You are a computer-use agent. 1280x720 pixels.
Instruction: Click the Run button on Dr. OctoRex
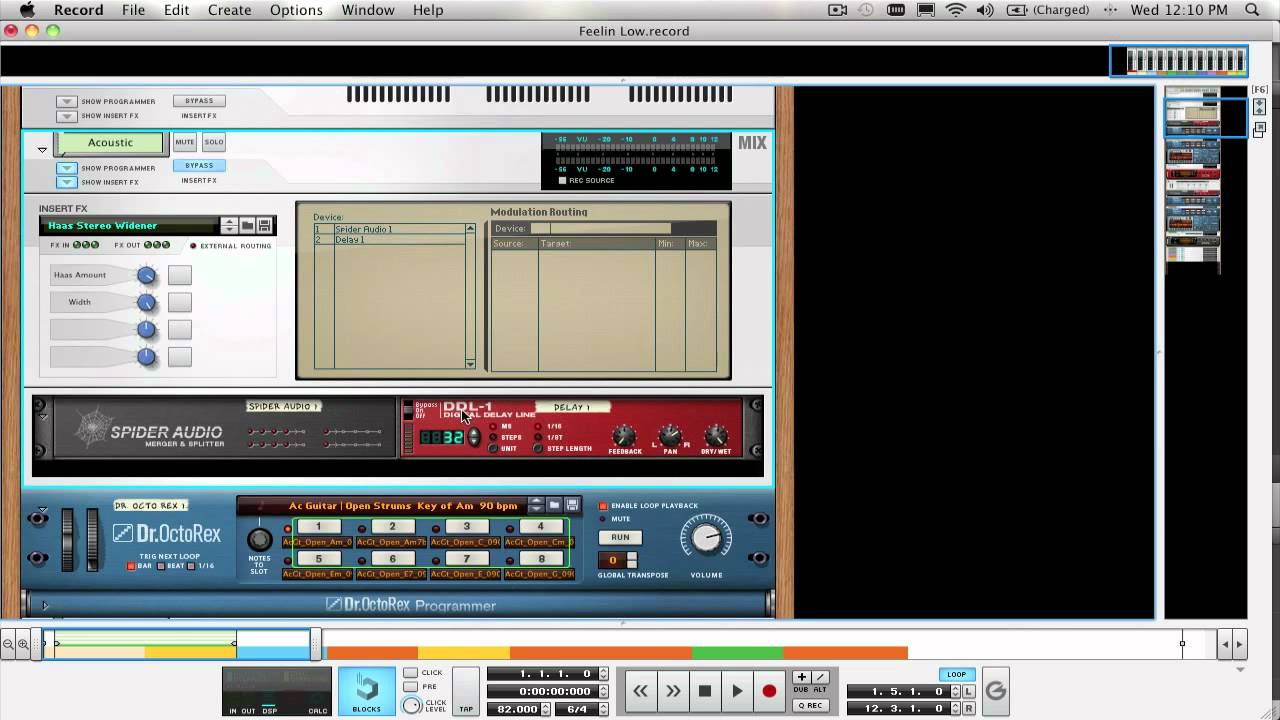point(620,537)
